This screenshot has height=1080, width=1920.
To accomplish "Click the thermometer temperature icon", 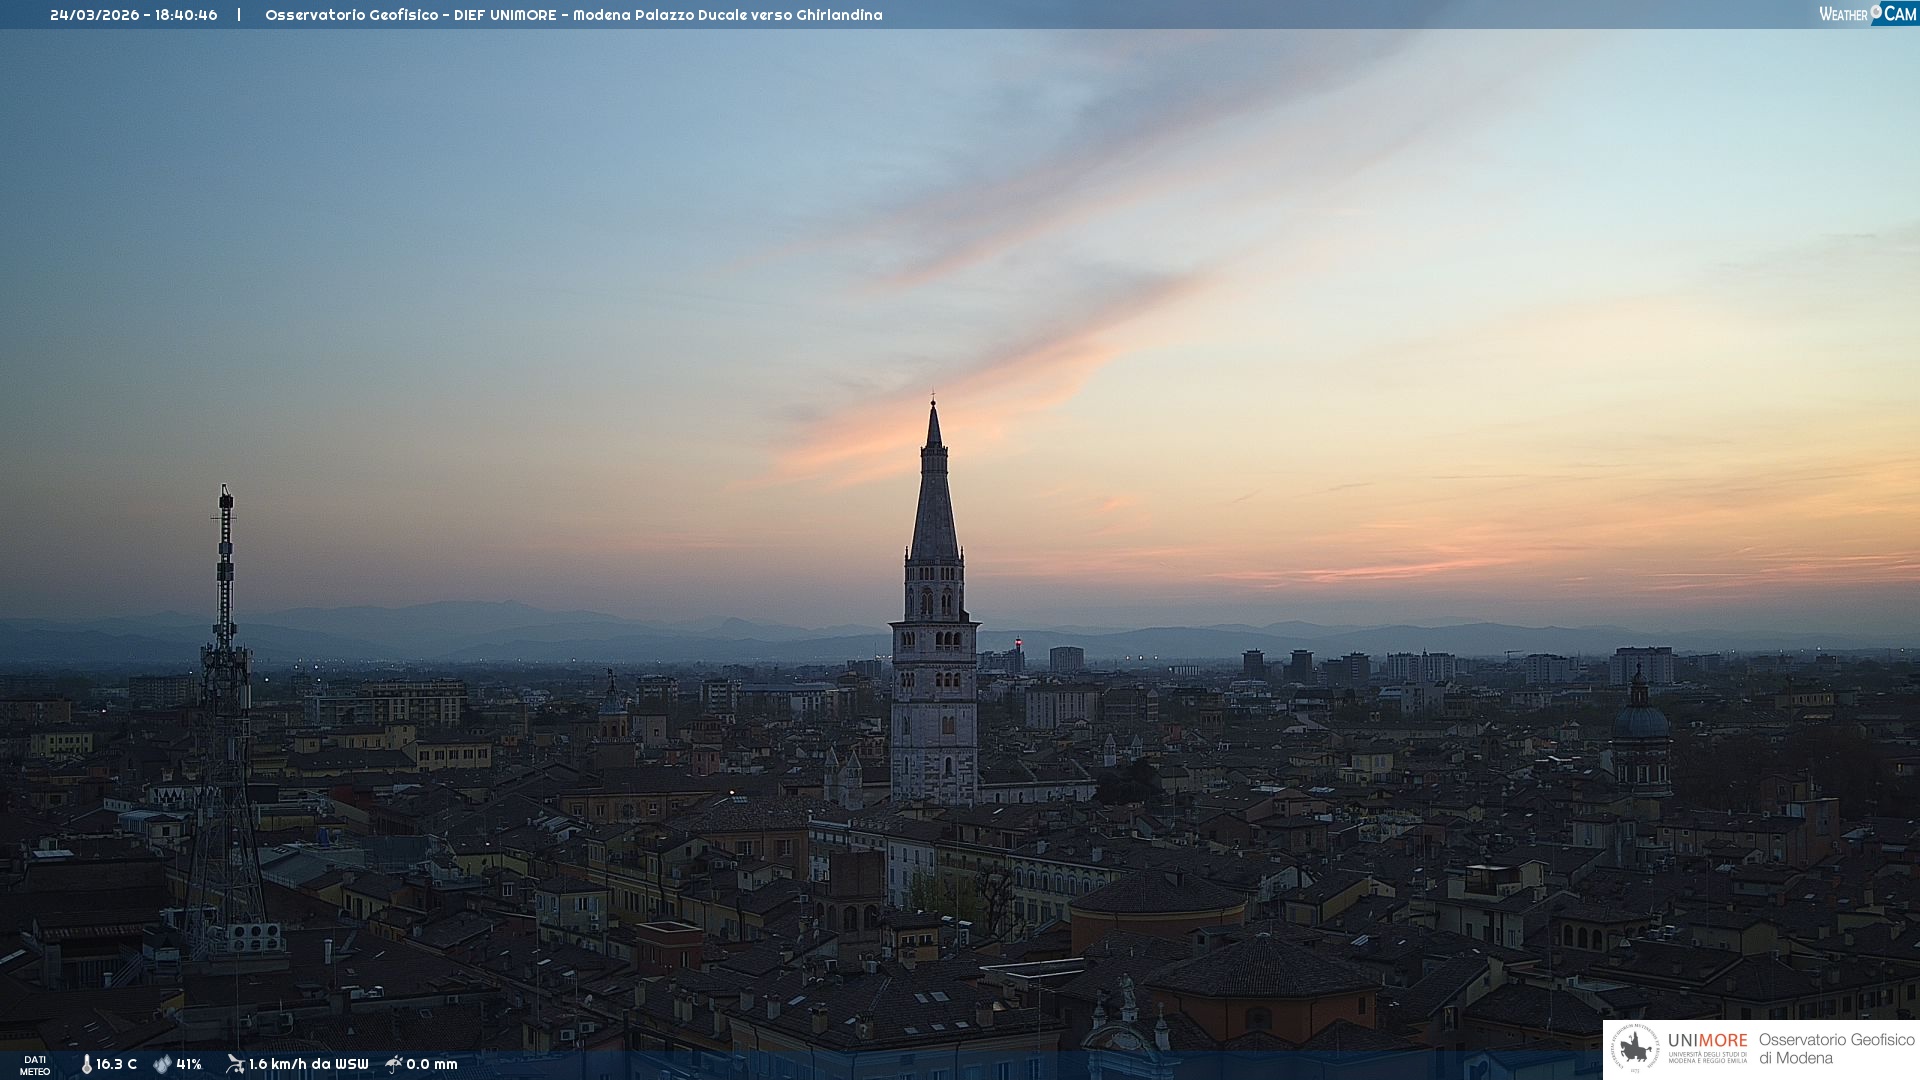I will point(86,1065).
